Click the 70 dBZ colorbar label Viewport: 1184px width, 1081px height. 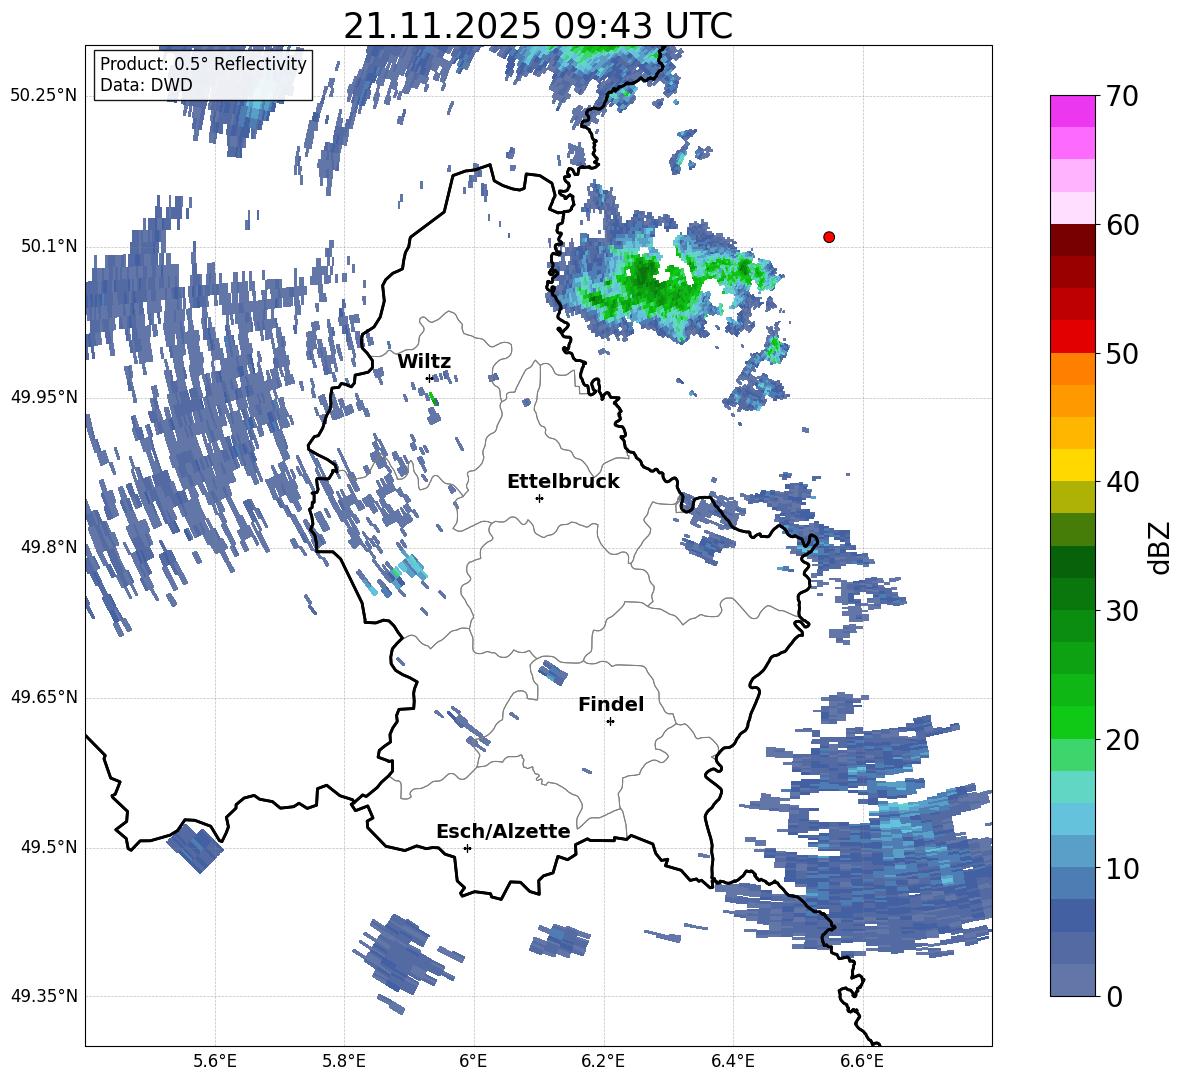(1122, 96)
